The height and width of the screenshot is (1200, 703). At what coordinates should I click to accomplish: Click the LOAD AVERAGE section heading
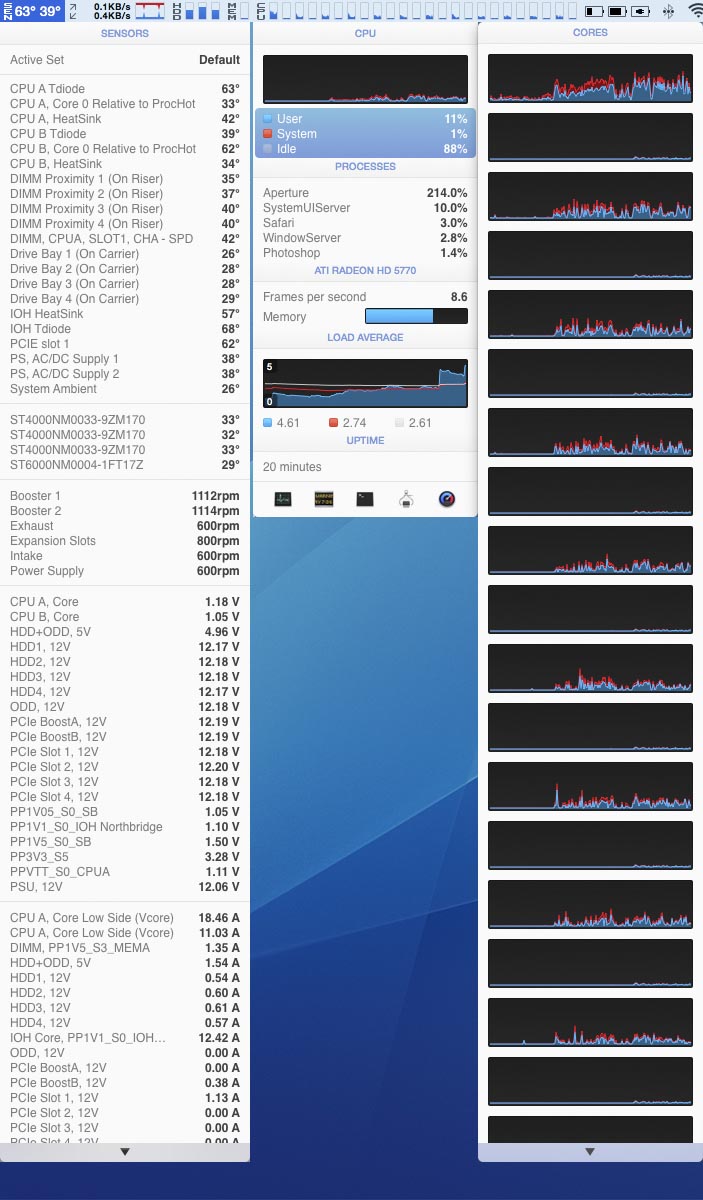pos(365,337)
